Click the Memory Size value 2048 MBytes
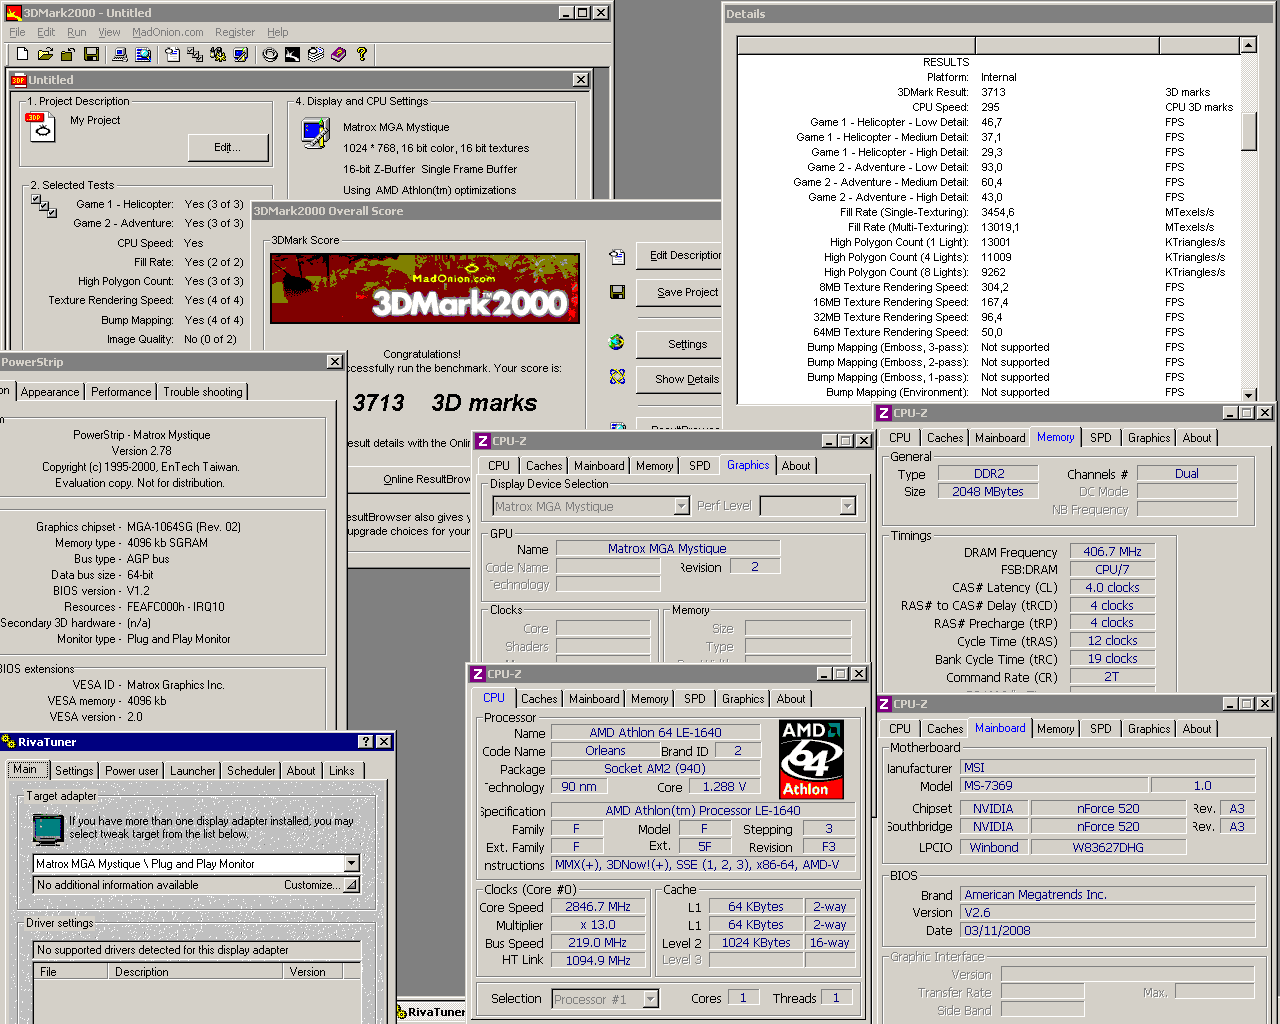The height and width of the screenshot is (1024, 1280). click(x=988, y=492)
